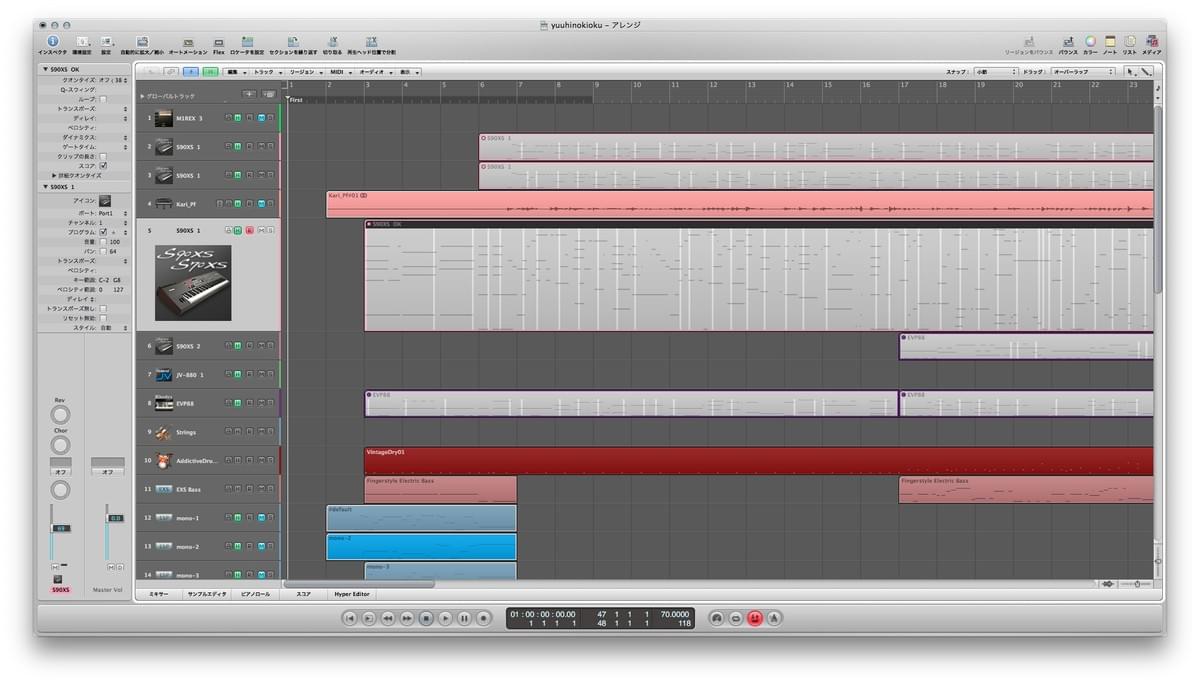The width and height of the screenshot is (1200, 684).
Task: Click the Flex toolbar icon
Action: pyautogui.click(x=219, y=43)
